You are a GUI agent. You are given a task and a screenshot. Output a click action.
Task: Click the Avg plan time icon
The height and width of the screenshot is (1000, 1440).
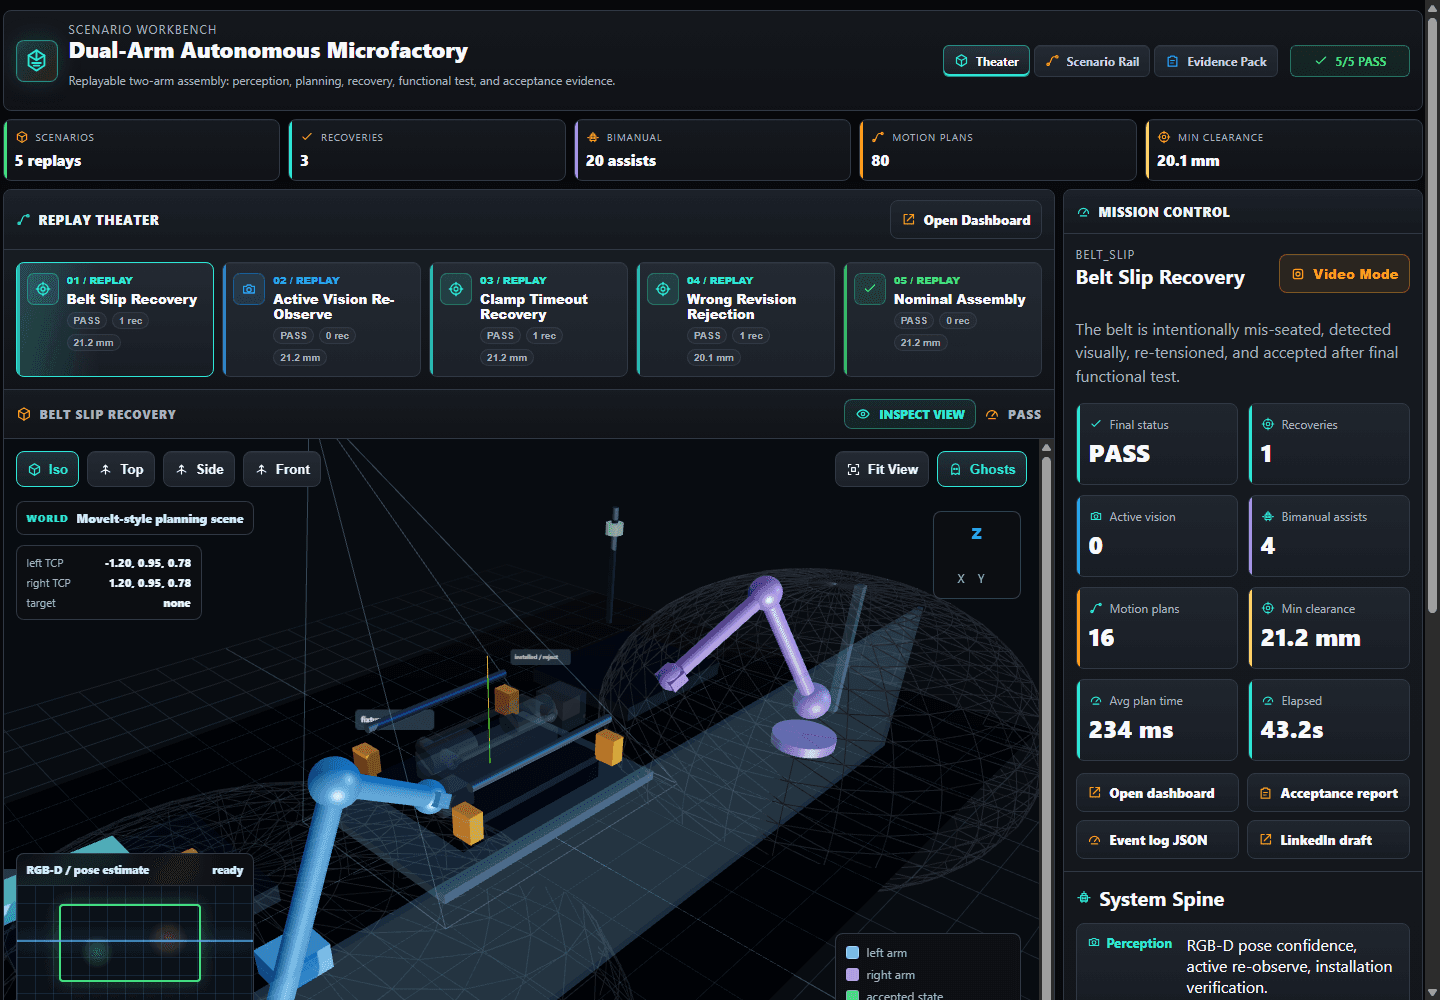[x=1096, y=700]
